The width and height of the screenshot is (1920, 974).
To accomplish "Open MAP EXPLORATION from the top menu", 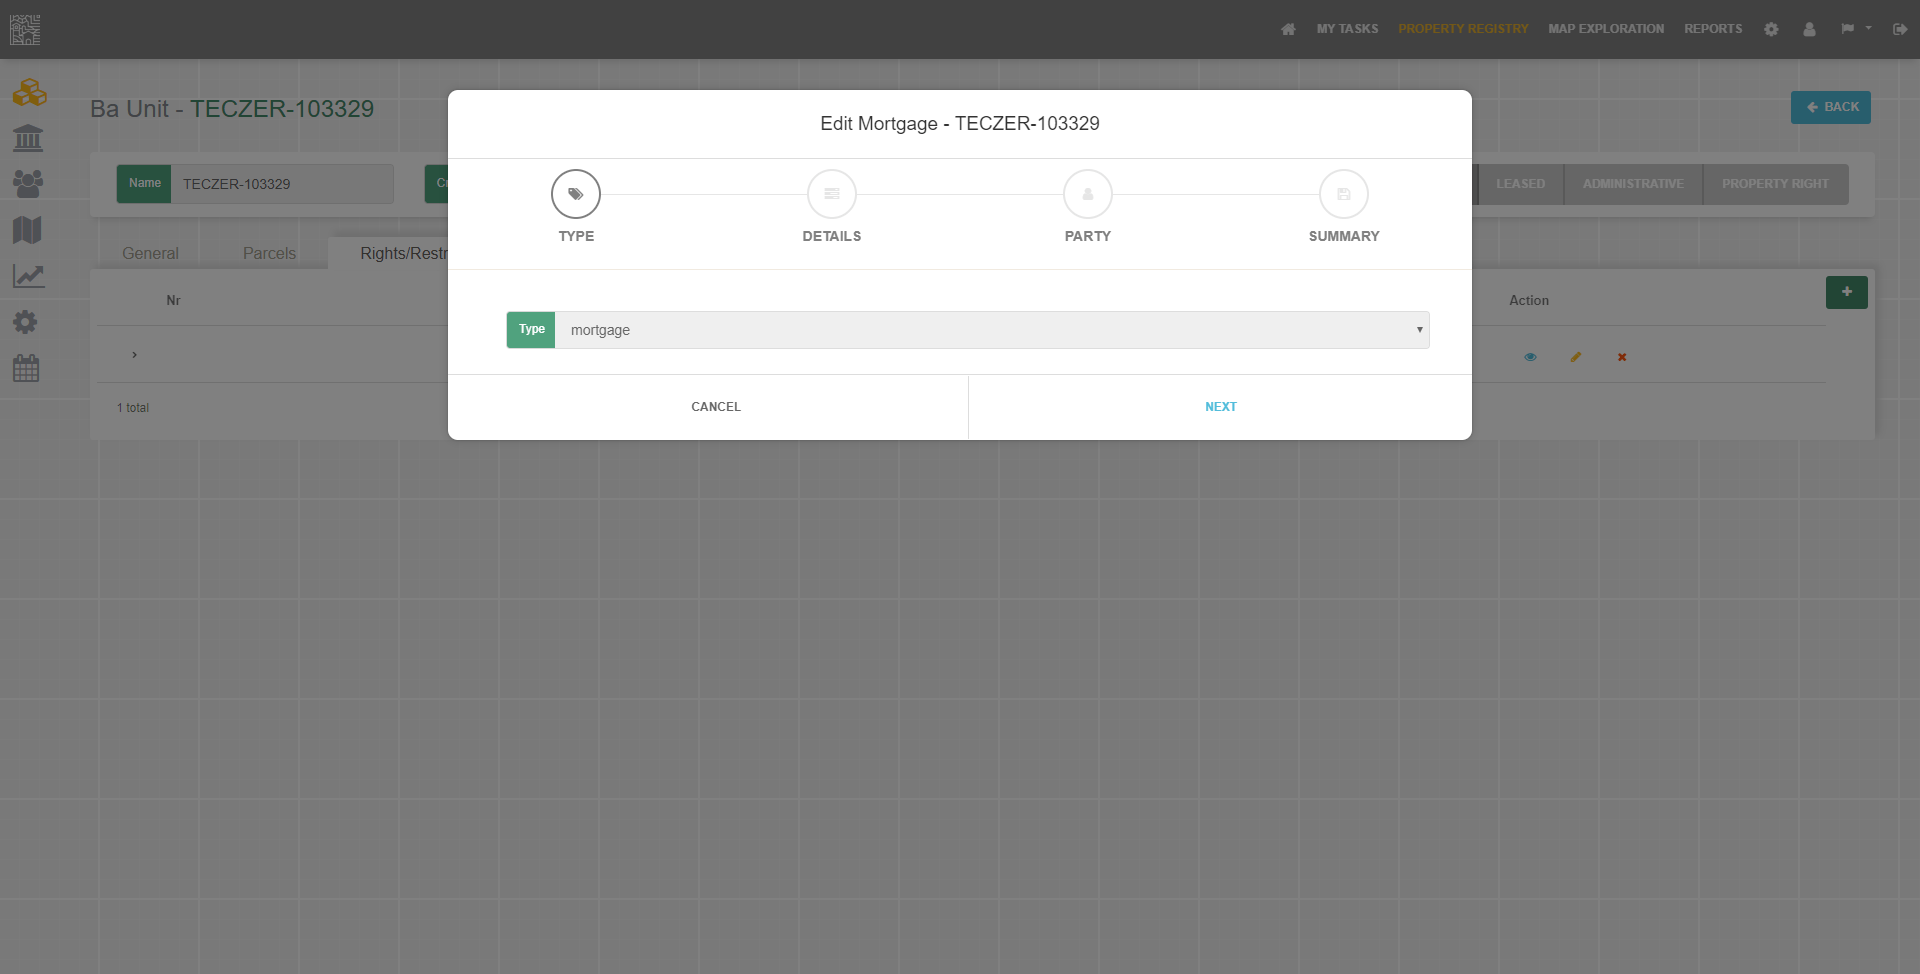I will [x=1605, y=29].
